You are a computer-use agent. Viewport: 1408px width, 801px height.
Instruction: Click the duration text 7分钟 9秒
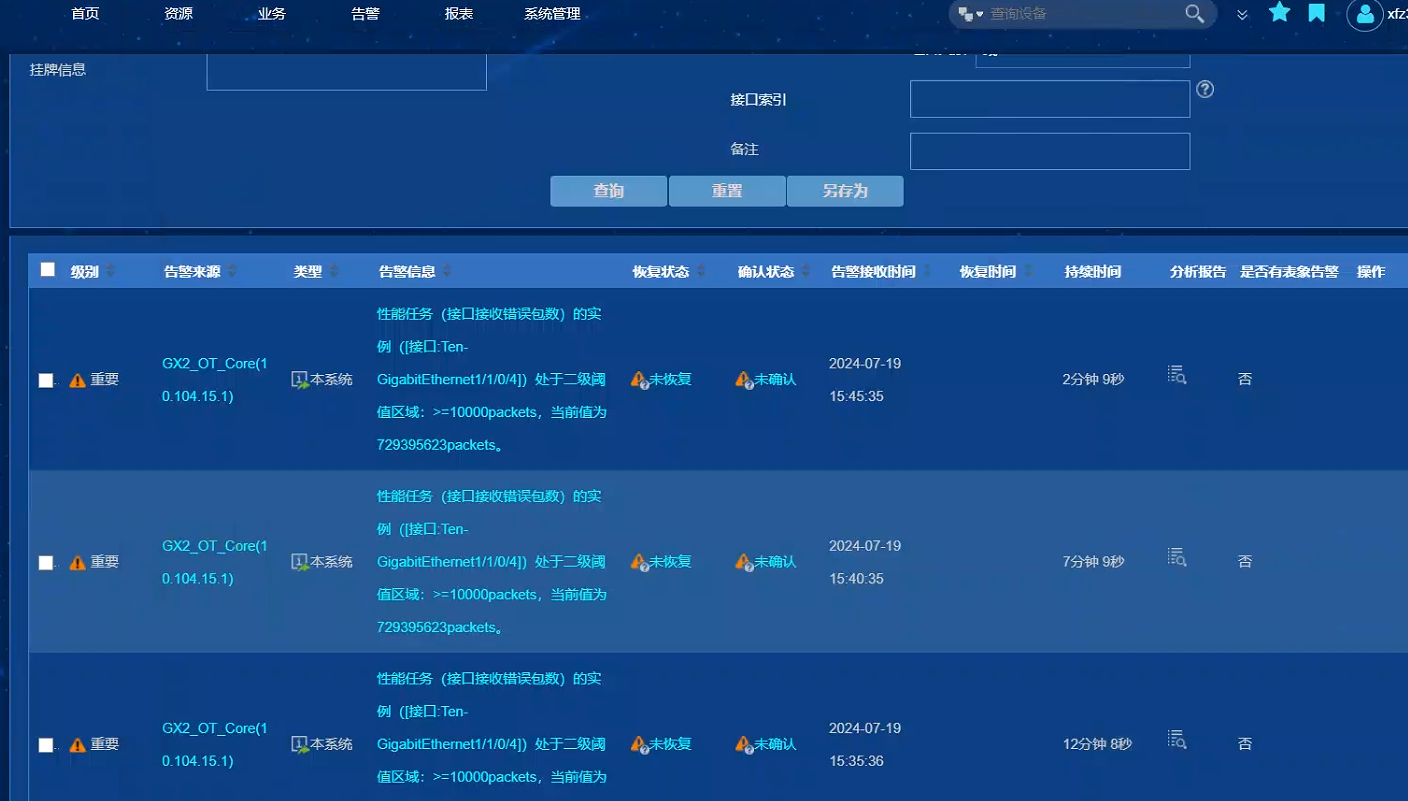click(1093, 562)
